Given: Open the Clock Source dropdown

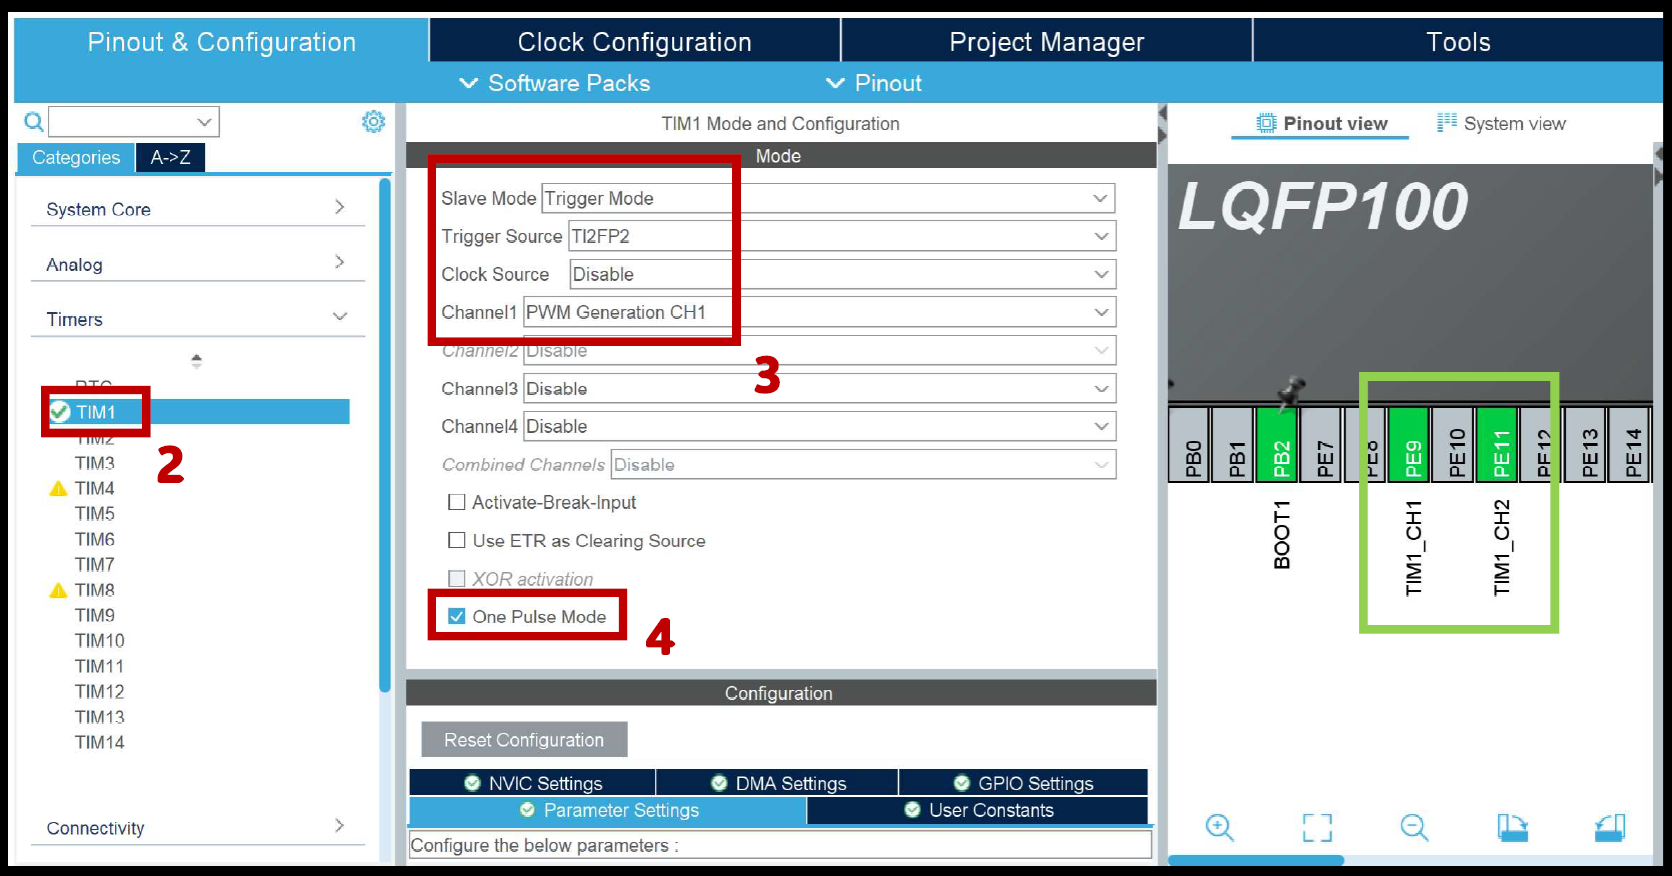Looking at the screenshot, I should (x=842, y=274).
